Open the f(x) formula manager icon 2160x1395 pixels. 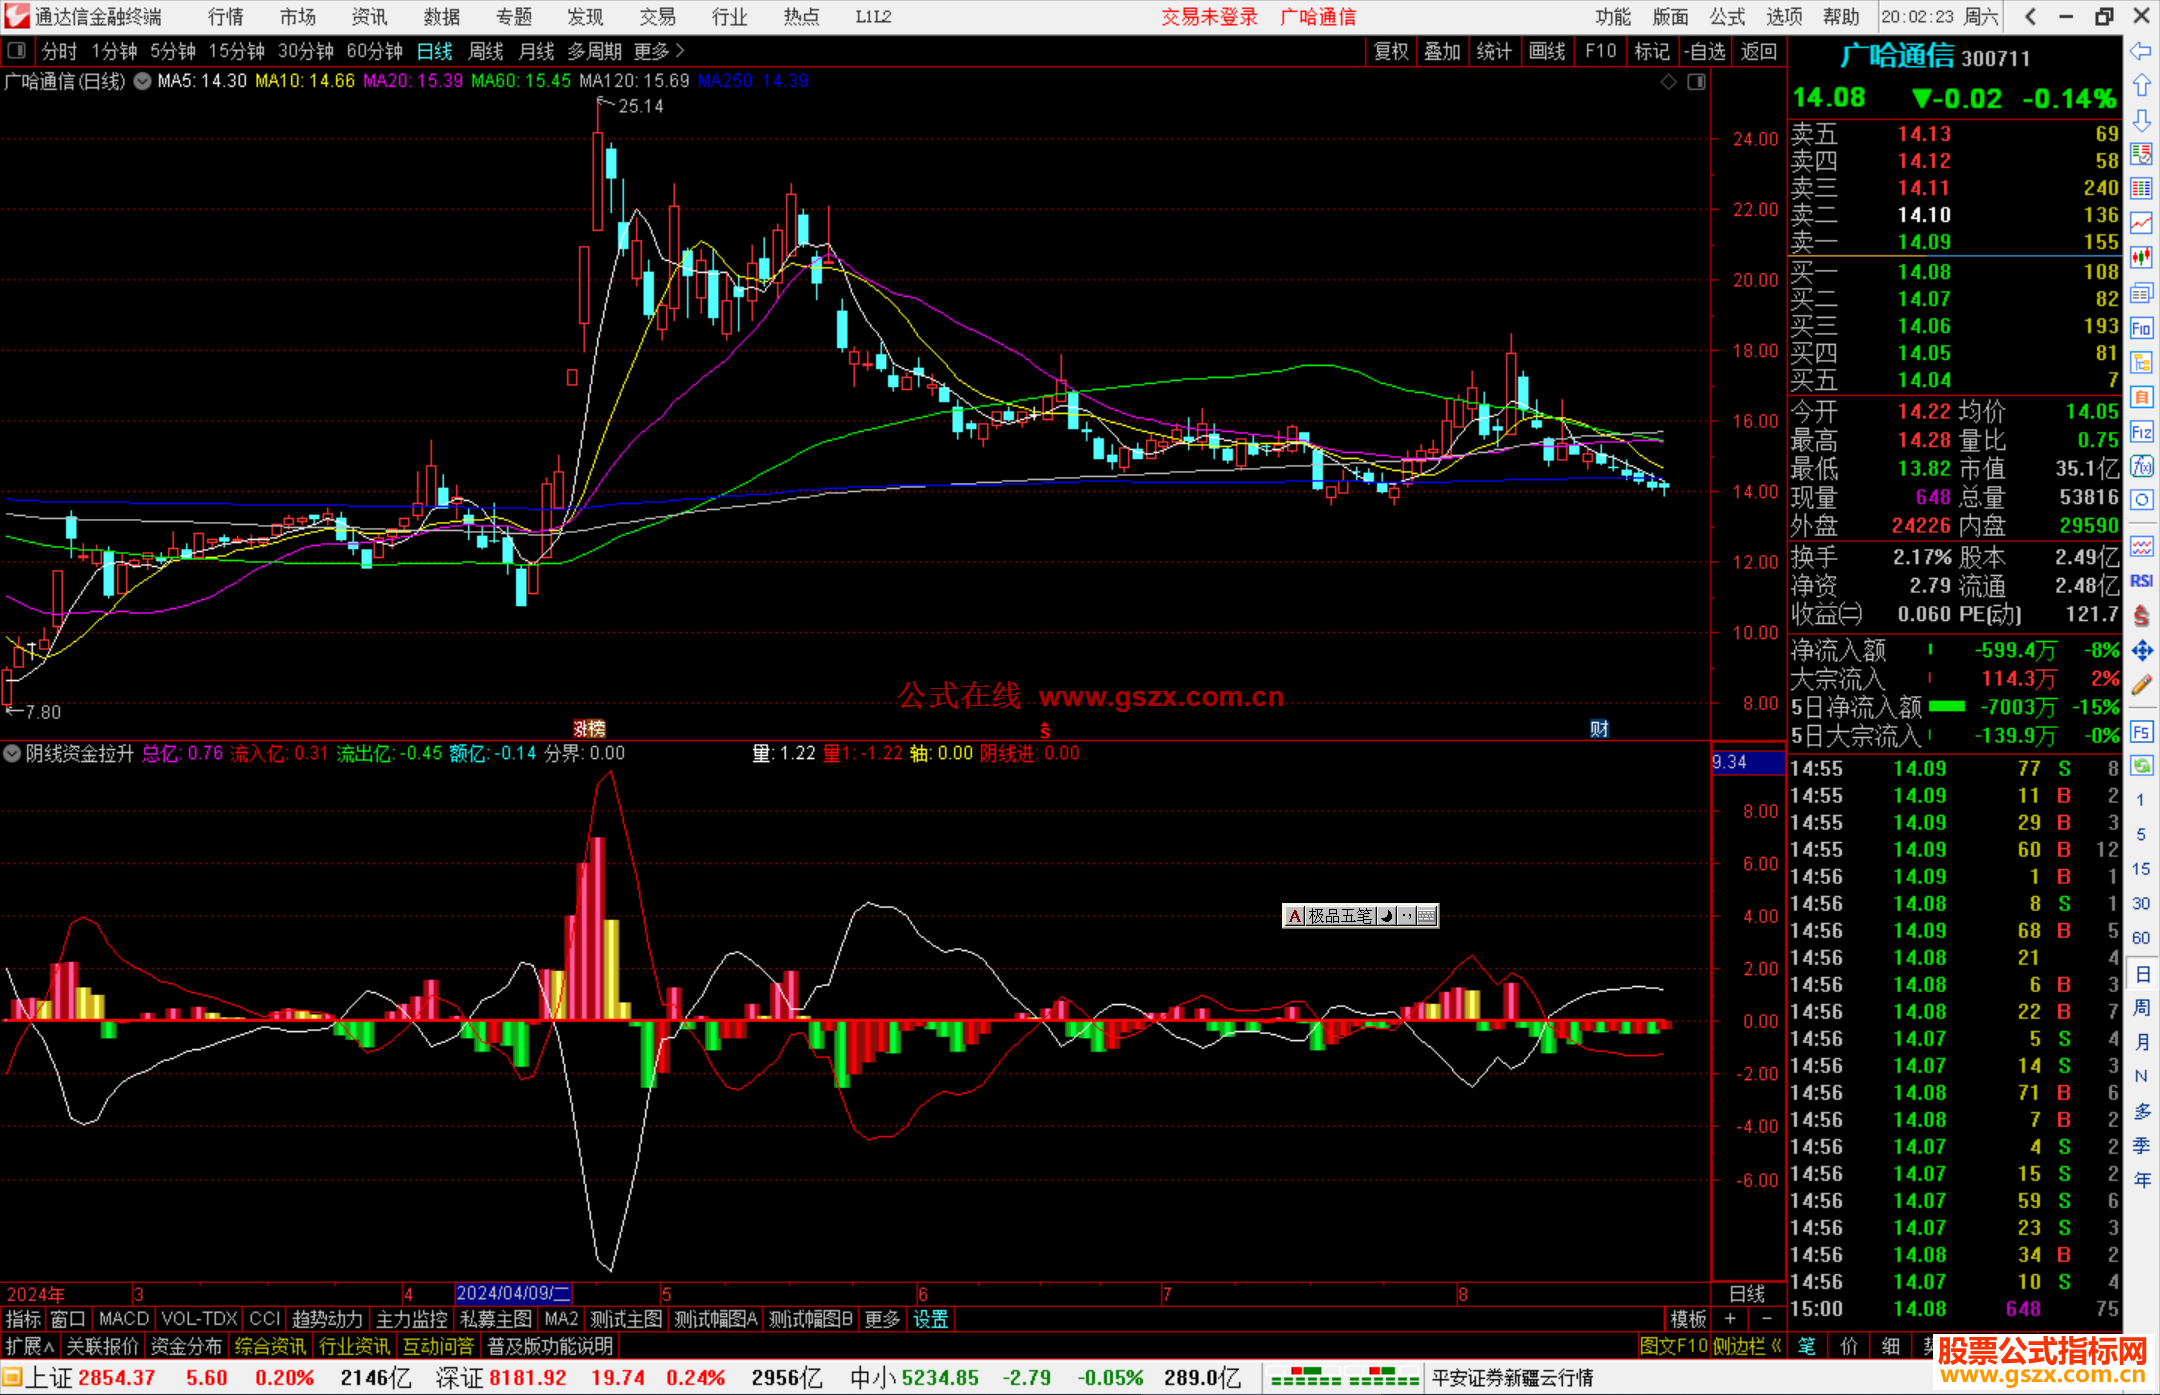pos(2141,466)
